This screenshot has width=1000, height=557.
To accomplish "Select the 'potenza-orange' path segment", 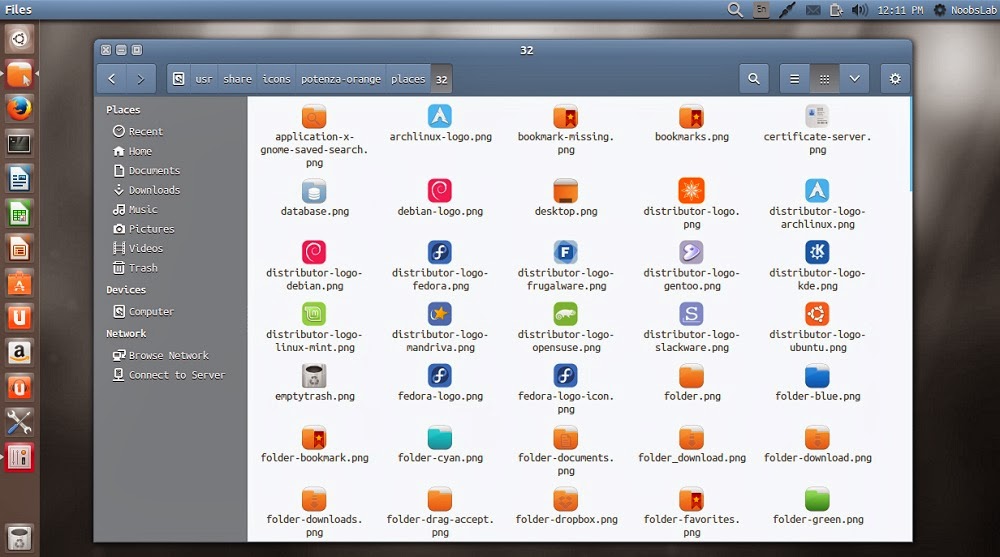I will 341,79.
